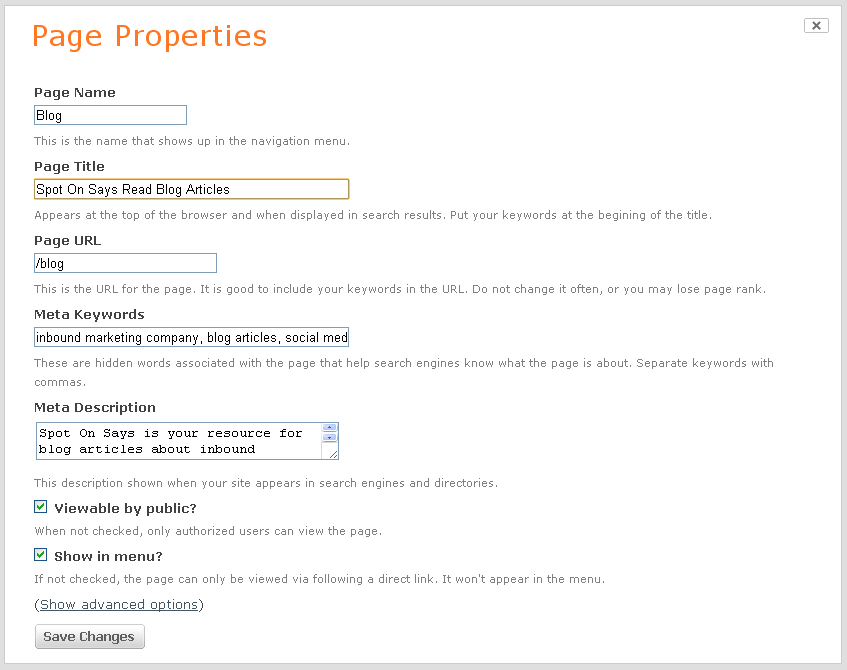Image resolution: width=847 pixels, height=670 pixels.
Task: Click into the Page Title input field
Action: [x=191, y=189]
